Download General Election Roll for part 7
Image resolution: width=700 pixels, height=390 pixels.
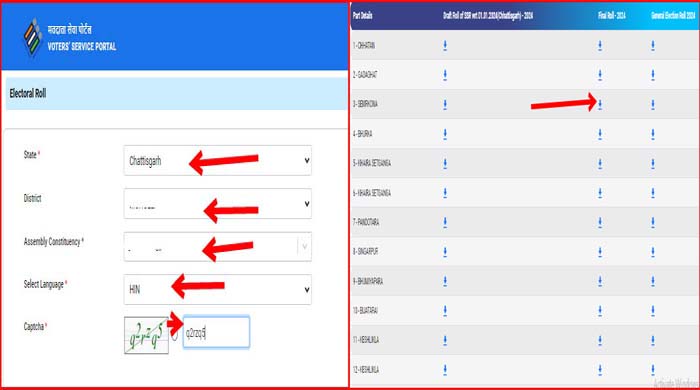653,222
